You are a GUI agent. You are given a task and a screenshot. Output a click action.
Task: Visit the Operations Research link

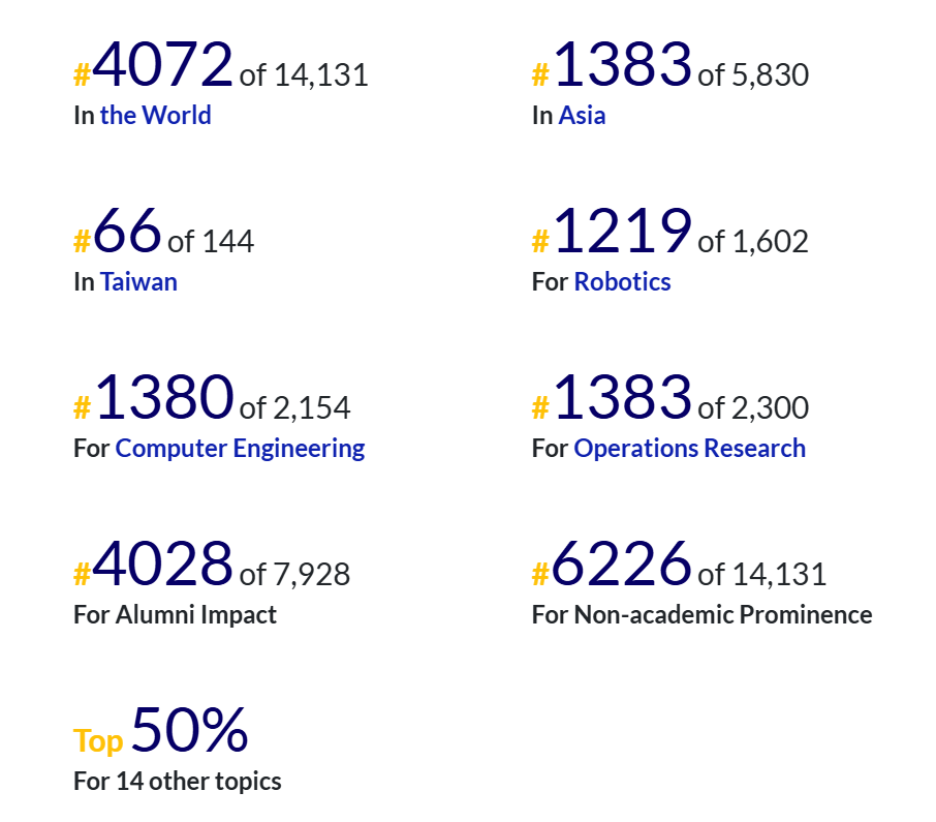[689, 448]
